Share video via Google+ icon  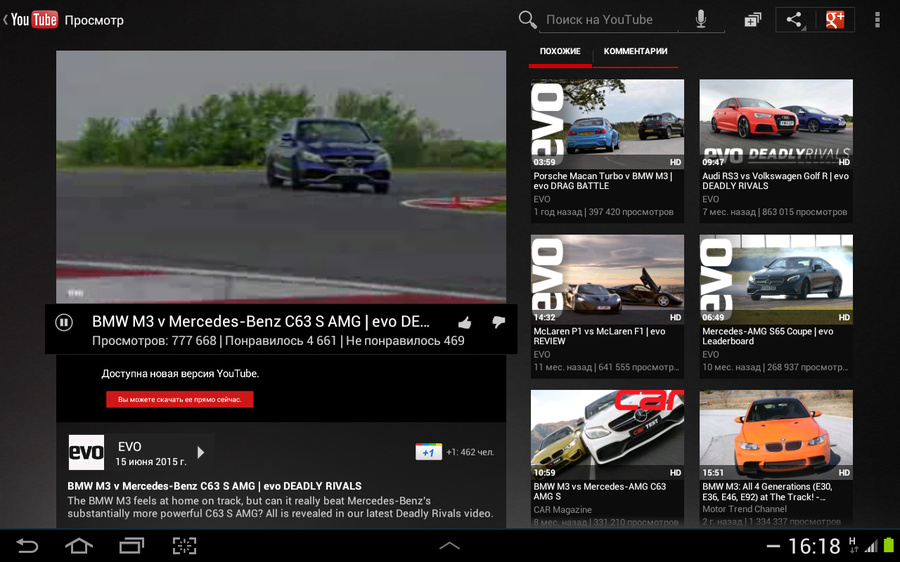tap(835, 20)
